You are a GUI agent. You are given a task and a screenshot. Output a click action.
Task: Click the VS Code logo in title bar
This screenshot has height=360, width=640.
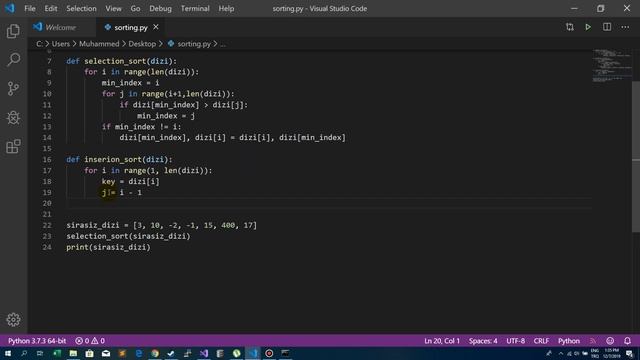[10, 8]
